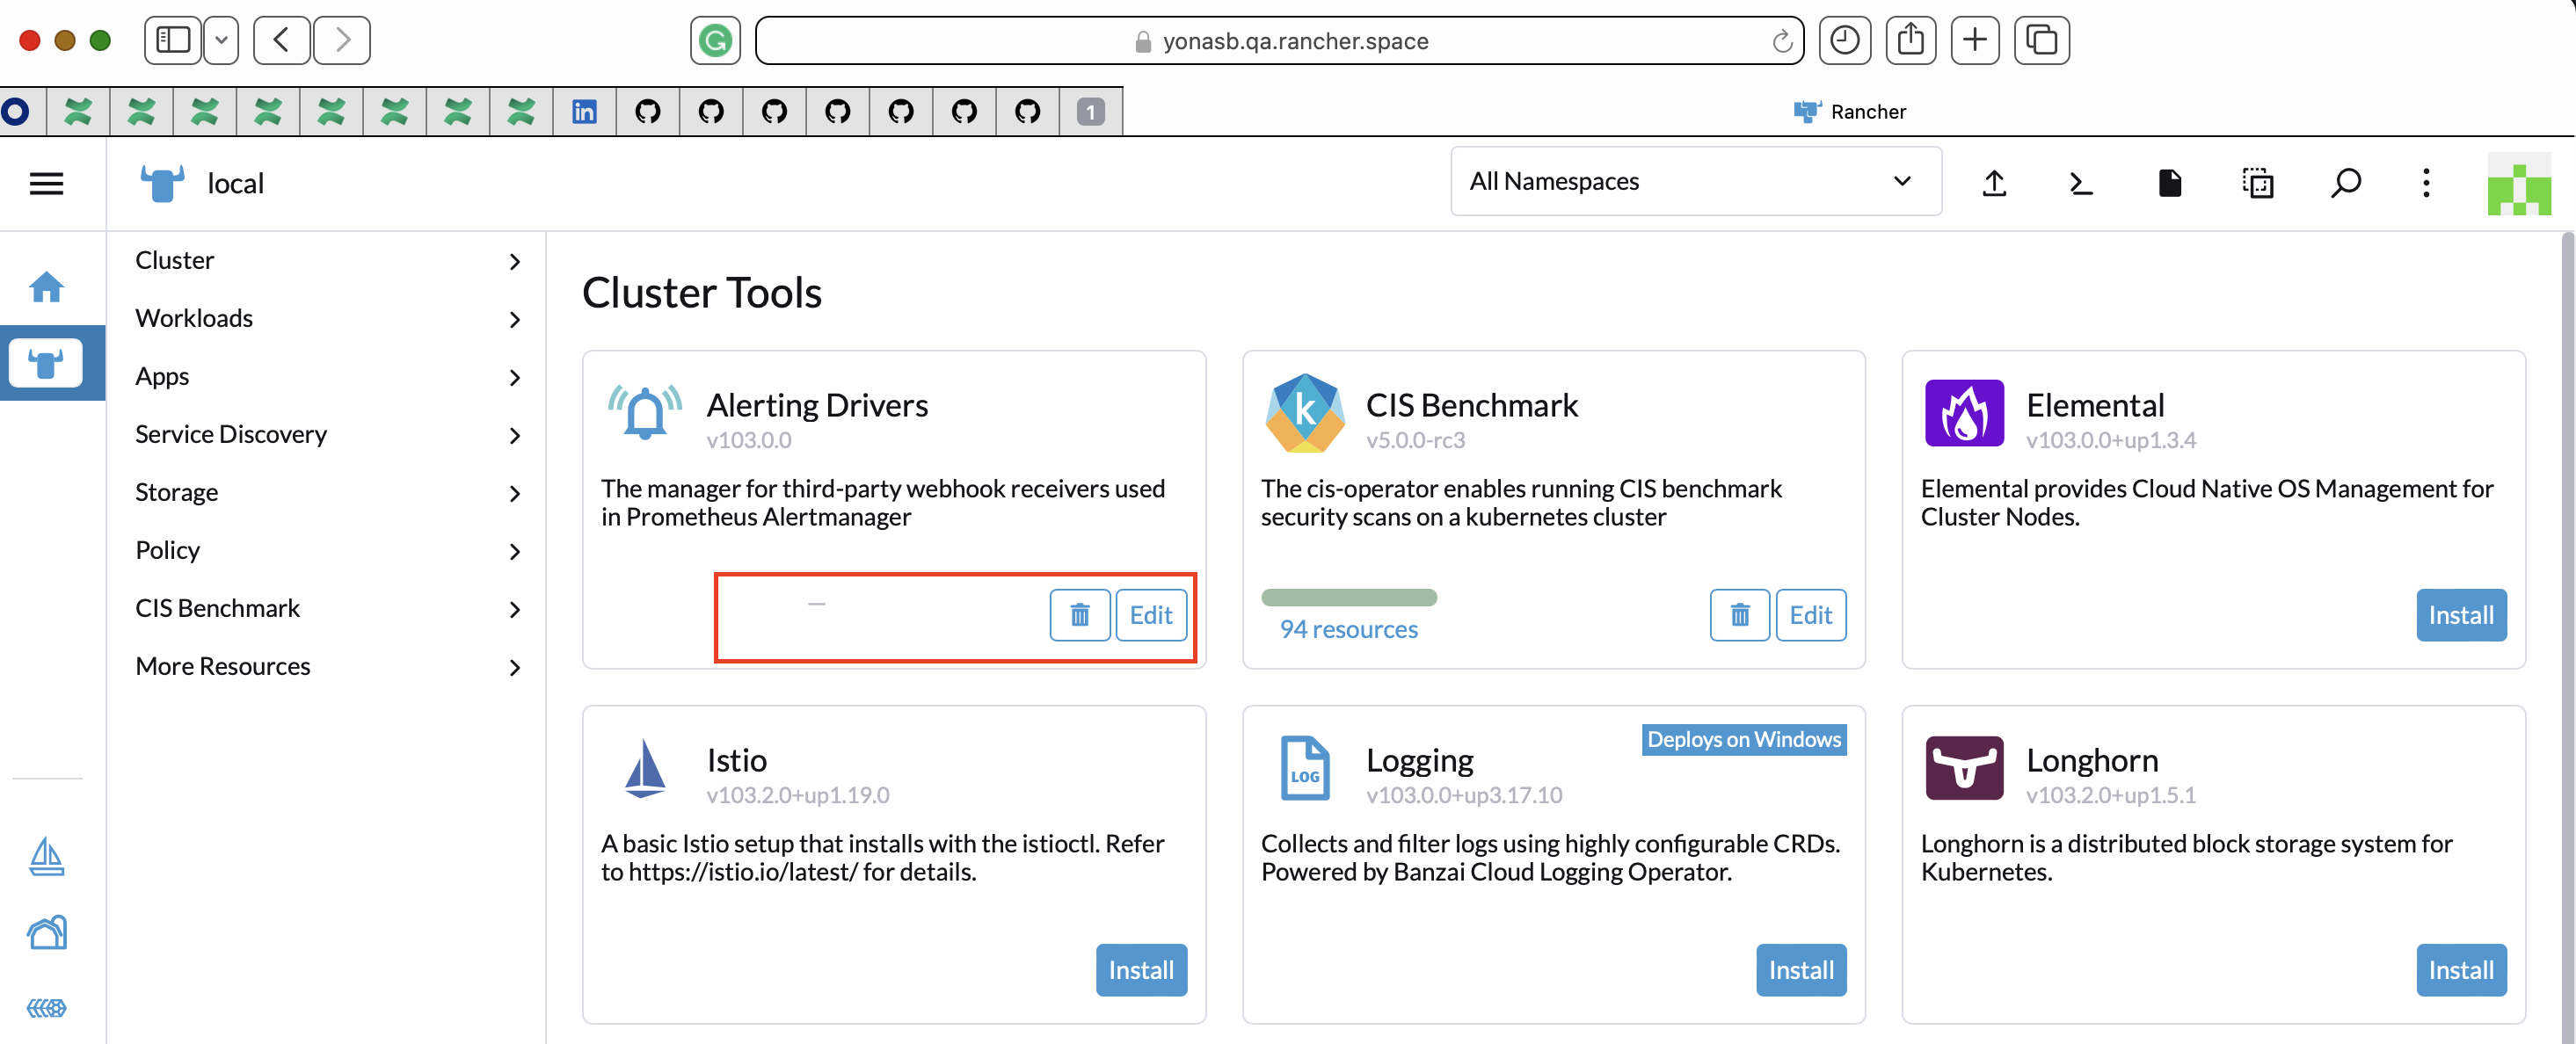Install Longhorn block storage
Screen dimensions: 2576x1044
click(x=2461, y=969)
